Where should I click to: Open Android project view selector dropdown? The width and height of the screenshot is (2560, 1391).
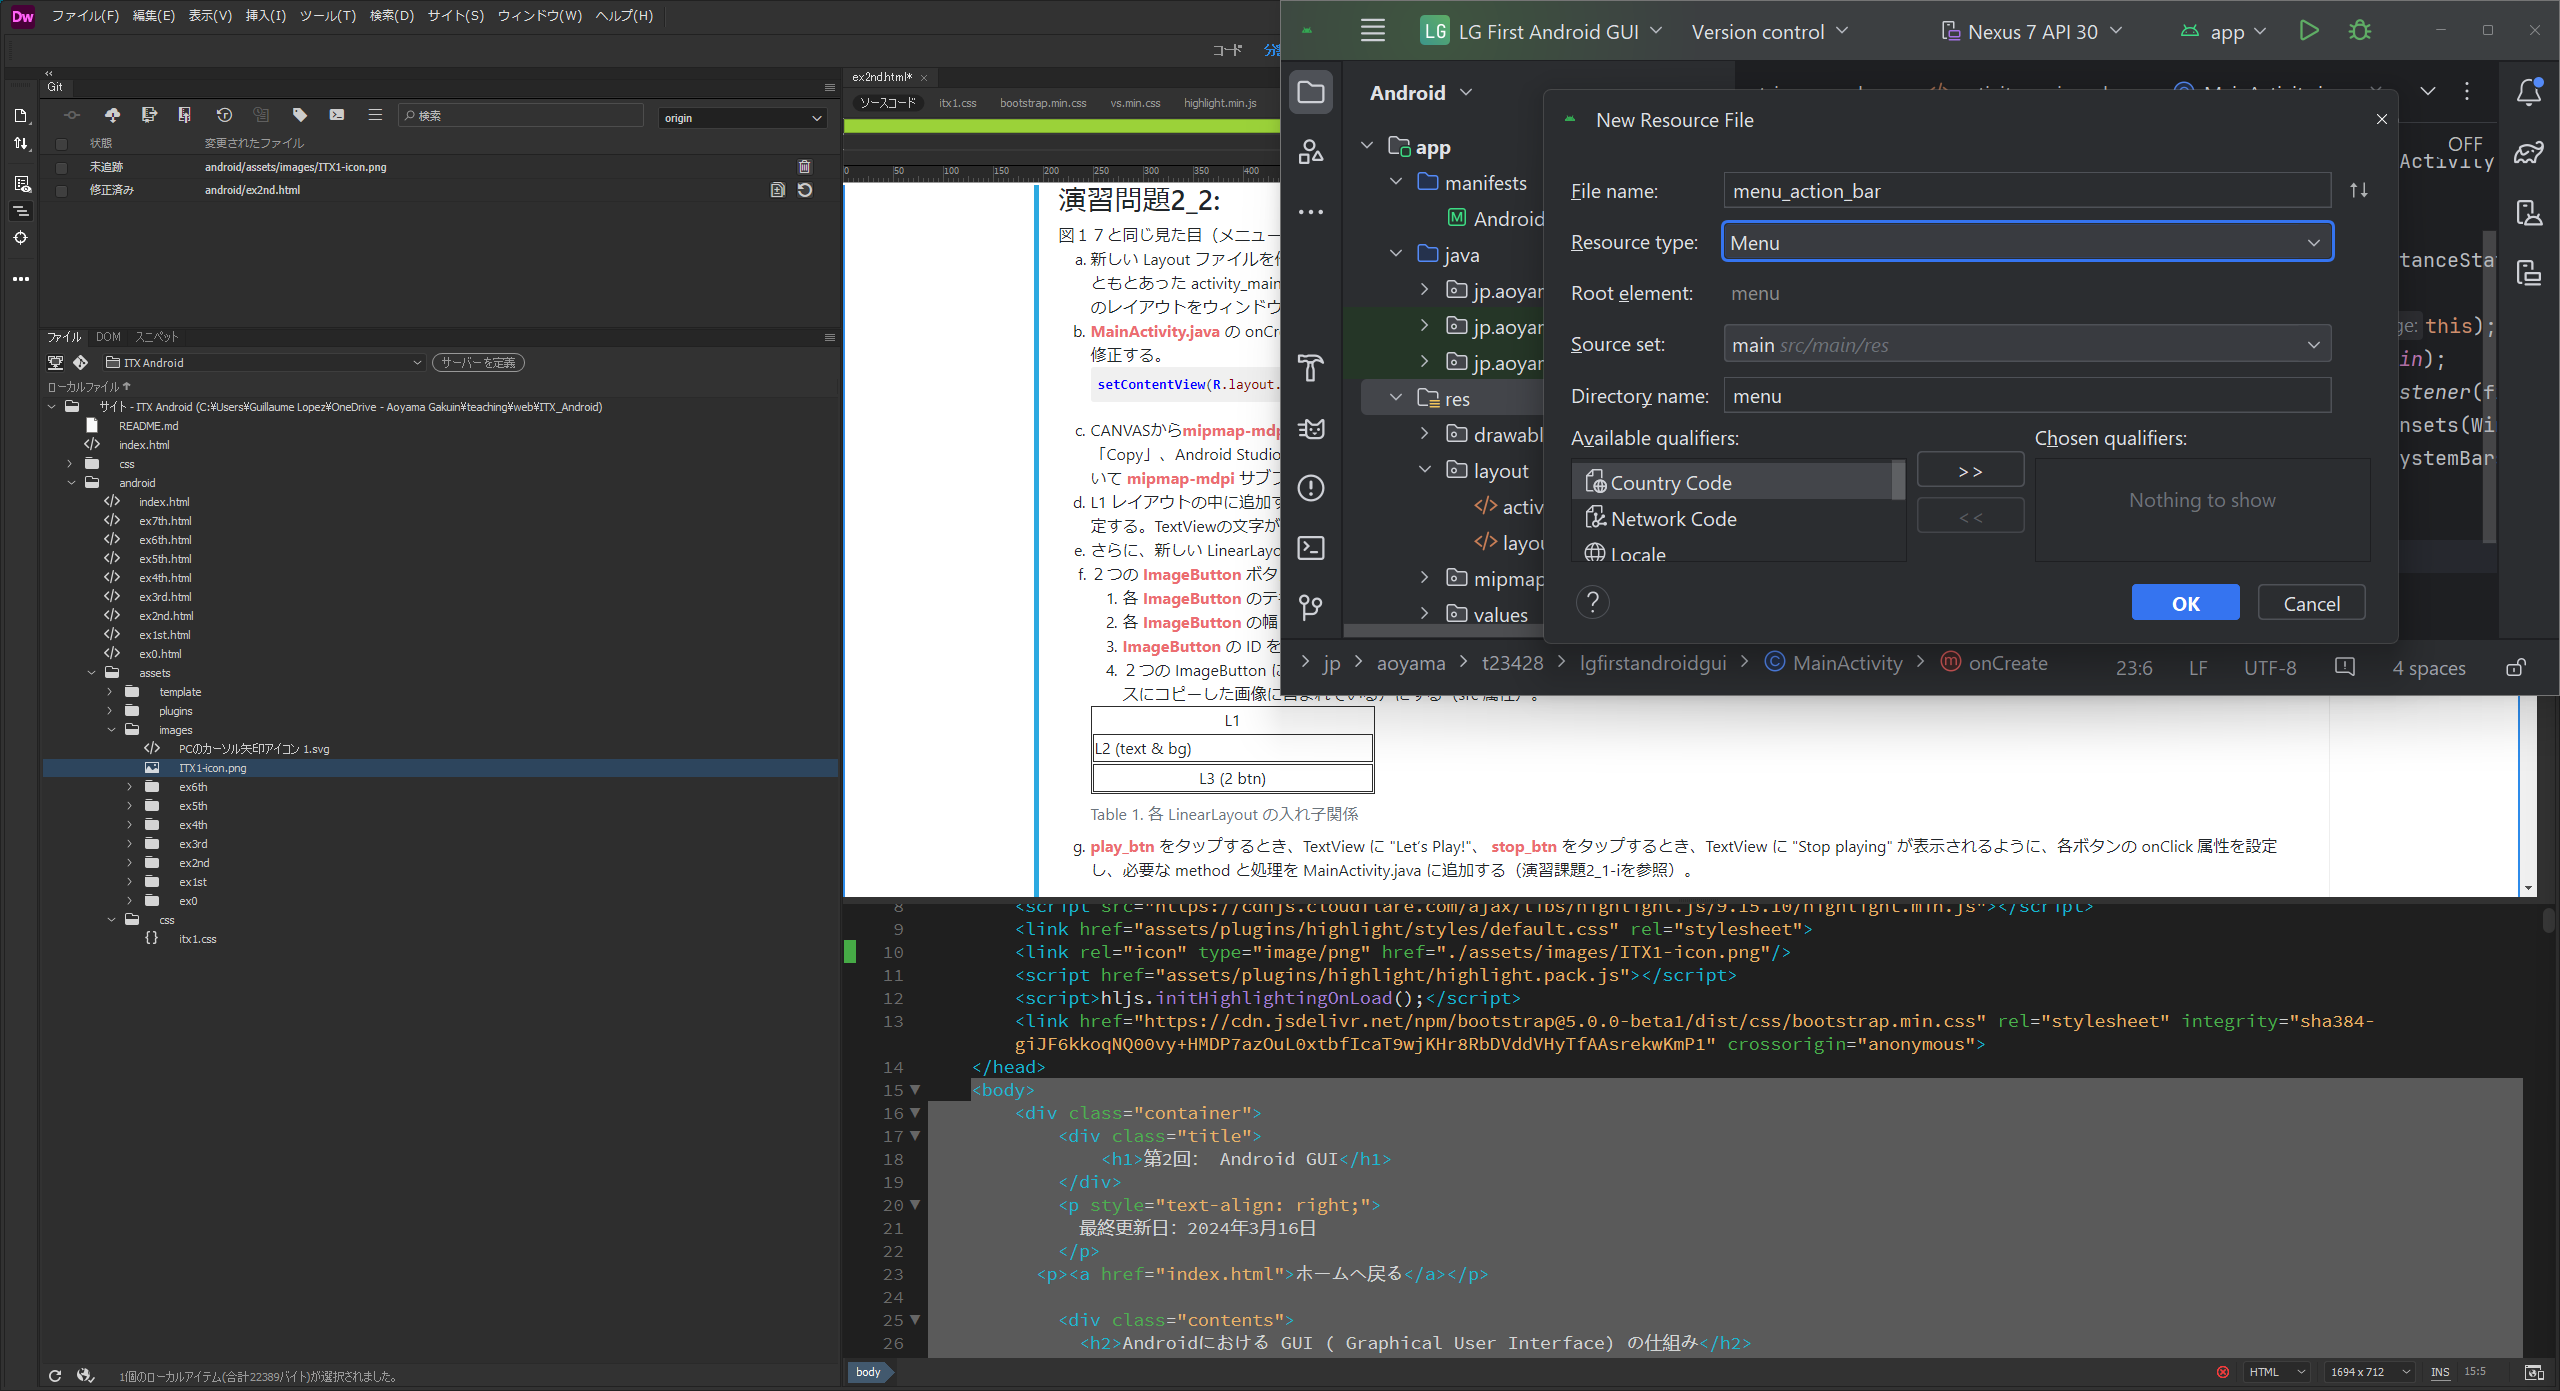pyautogui.click(x=1421, y=93)
